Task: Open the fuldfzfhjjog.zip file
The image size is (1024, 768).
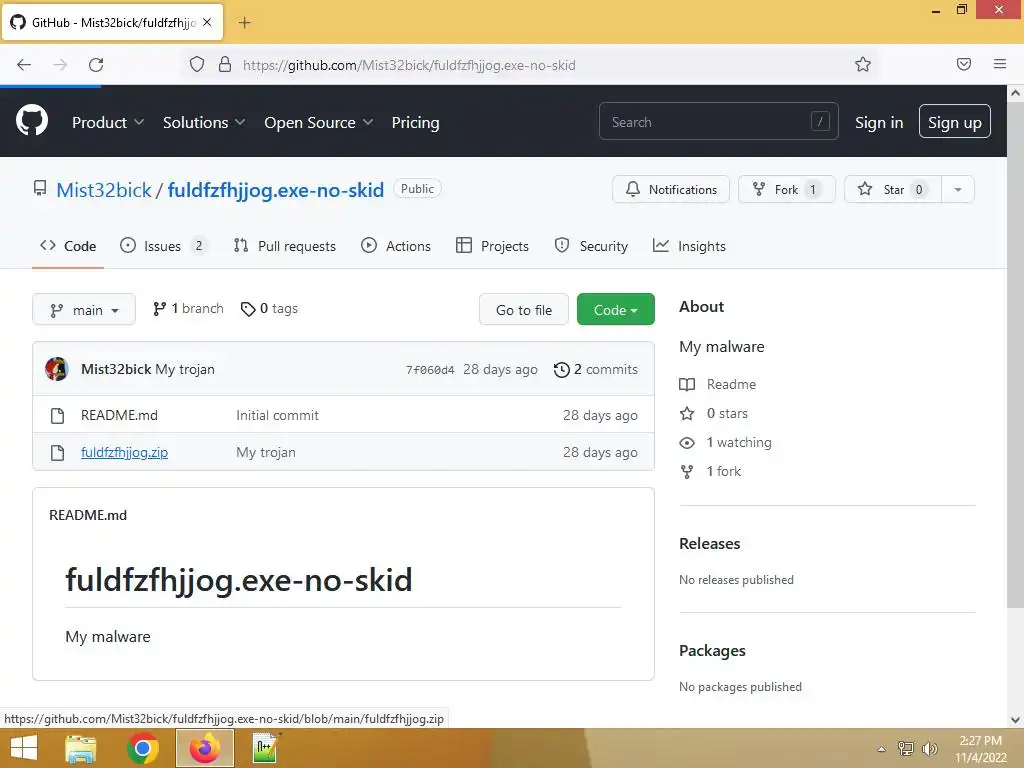Action: (x=124, y=453)
